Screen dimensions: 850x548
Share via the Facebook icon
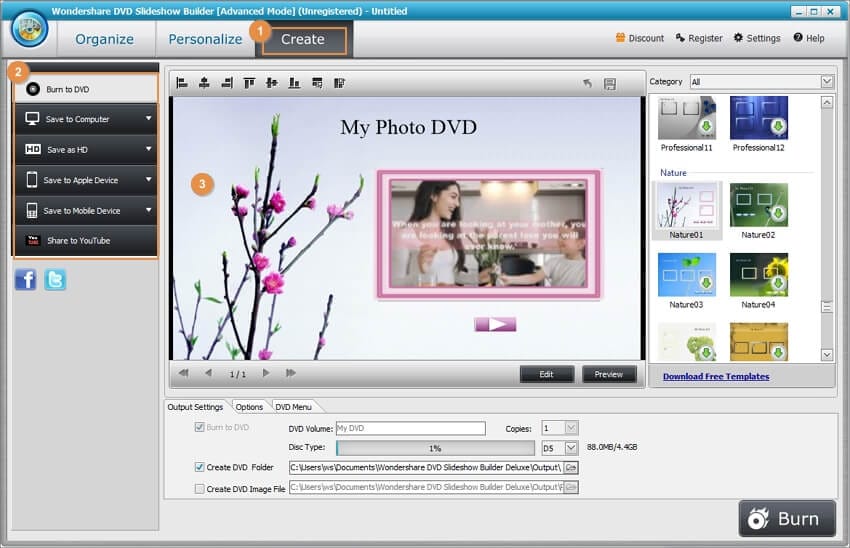click(x=25, y=280)
